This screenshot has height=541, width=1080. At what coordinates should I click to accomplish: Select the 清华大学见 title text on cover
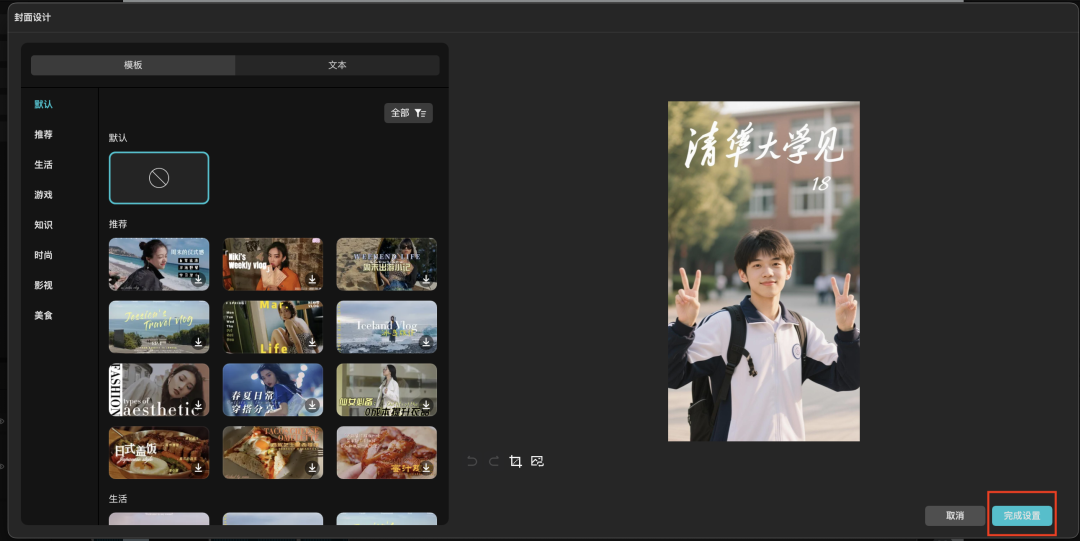[x=763, y=146]
